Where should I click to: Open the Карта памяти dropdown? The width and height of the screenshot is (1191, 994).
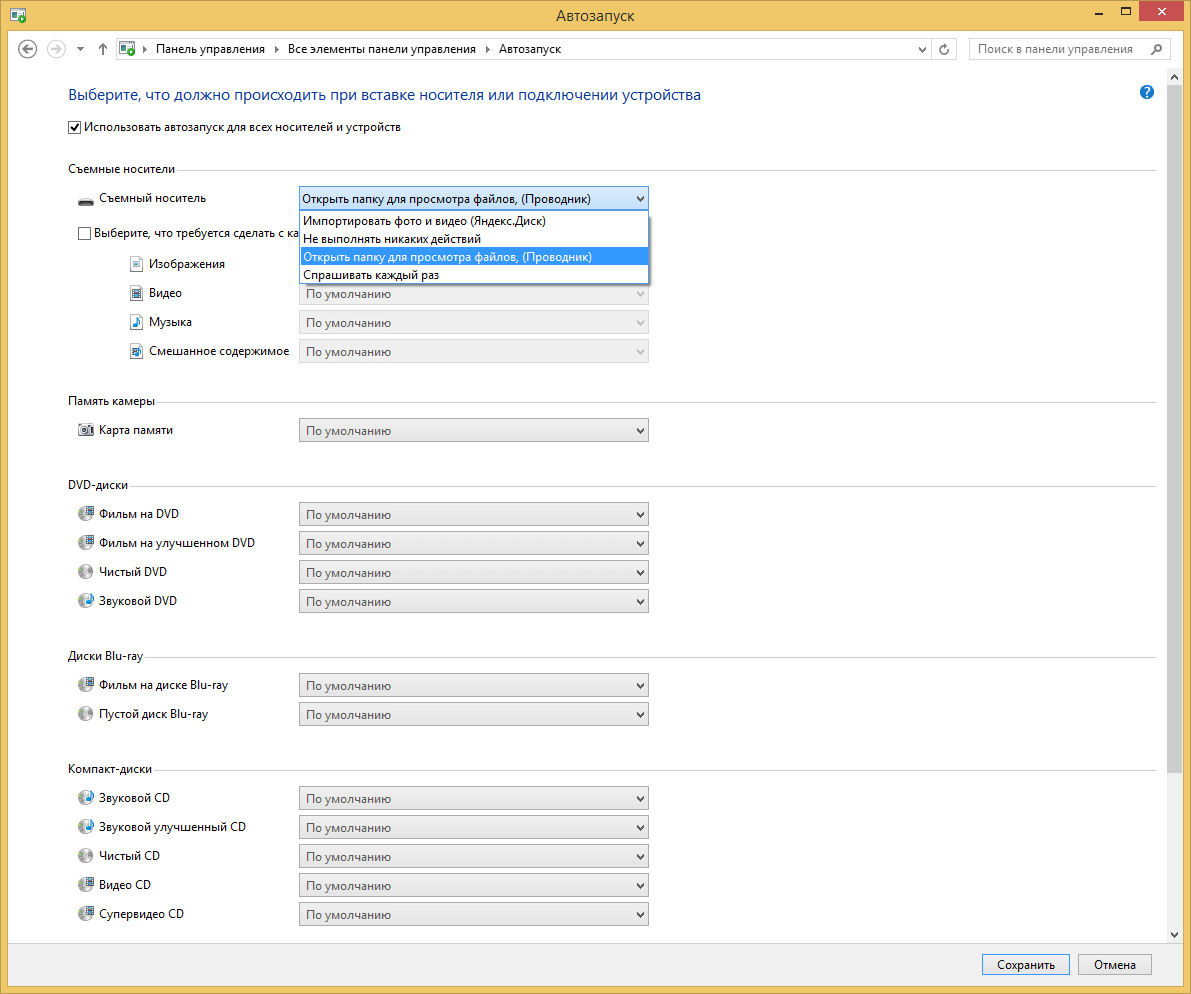[473, 431]
